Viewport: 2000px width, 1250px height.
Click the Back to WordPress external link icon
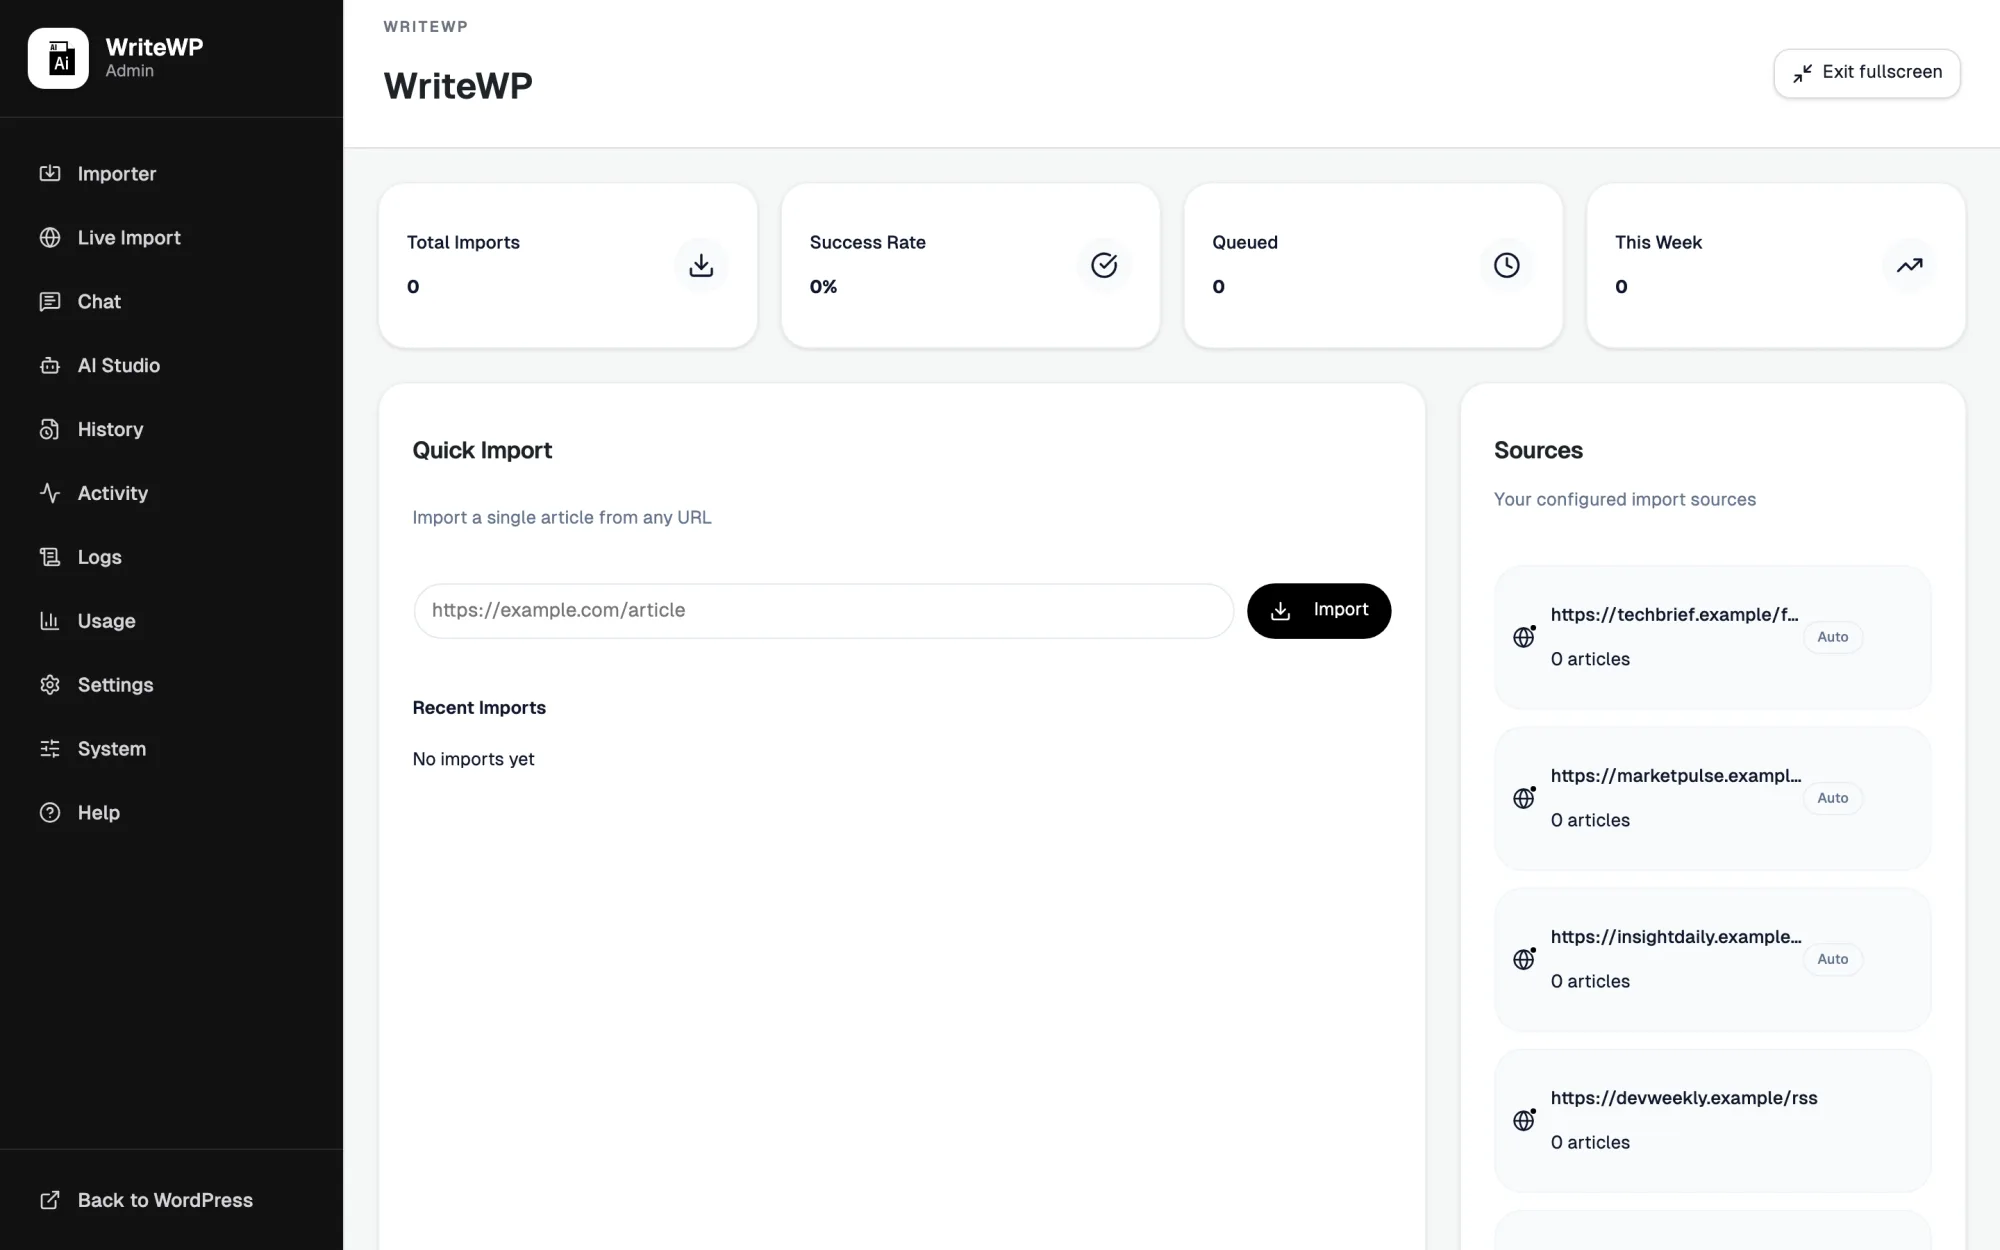click(x=50, y=1200)
